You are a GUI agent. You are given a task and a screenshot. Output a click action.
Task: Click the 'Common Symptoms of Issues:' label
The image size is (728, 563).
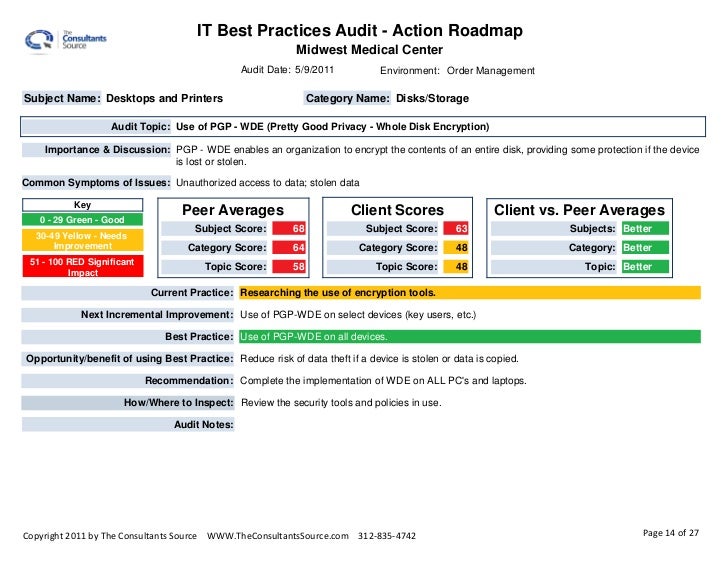coord(97,183)
